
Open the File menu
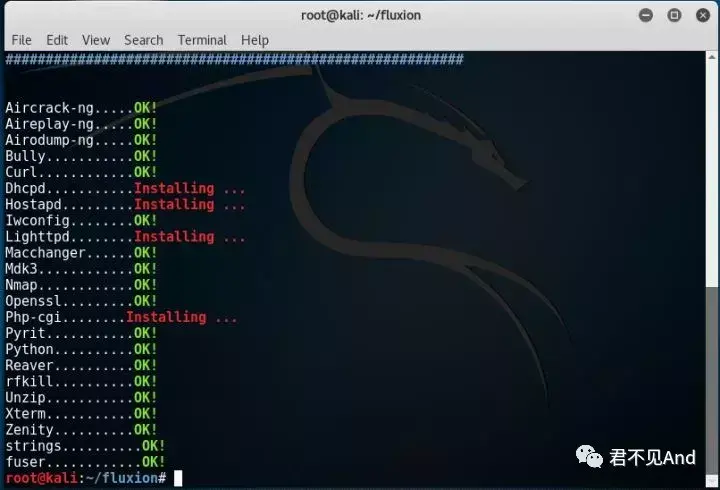(22, 40)
